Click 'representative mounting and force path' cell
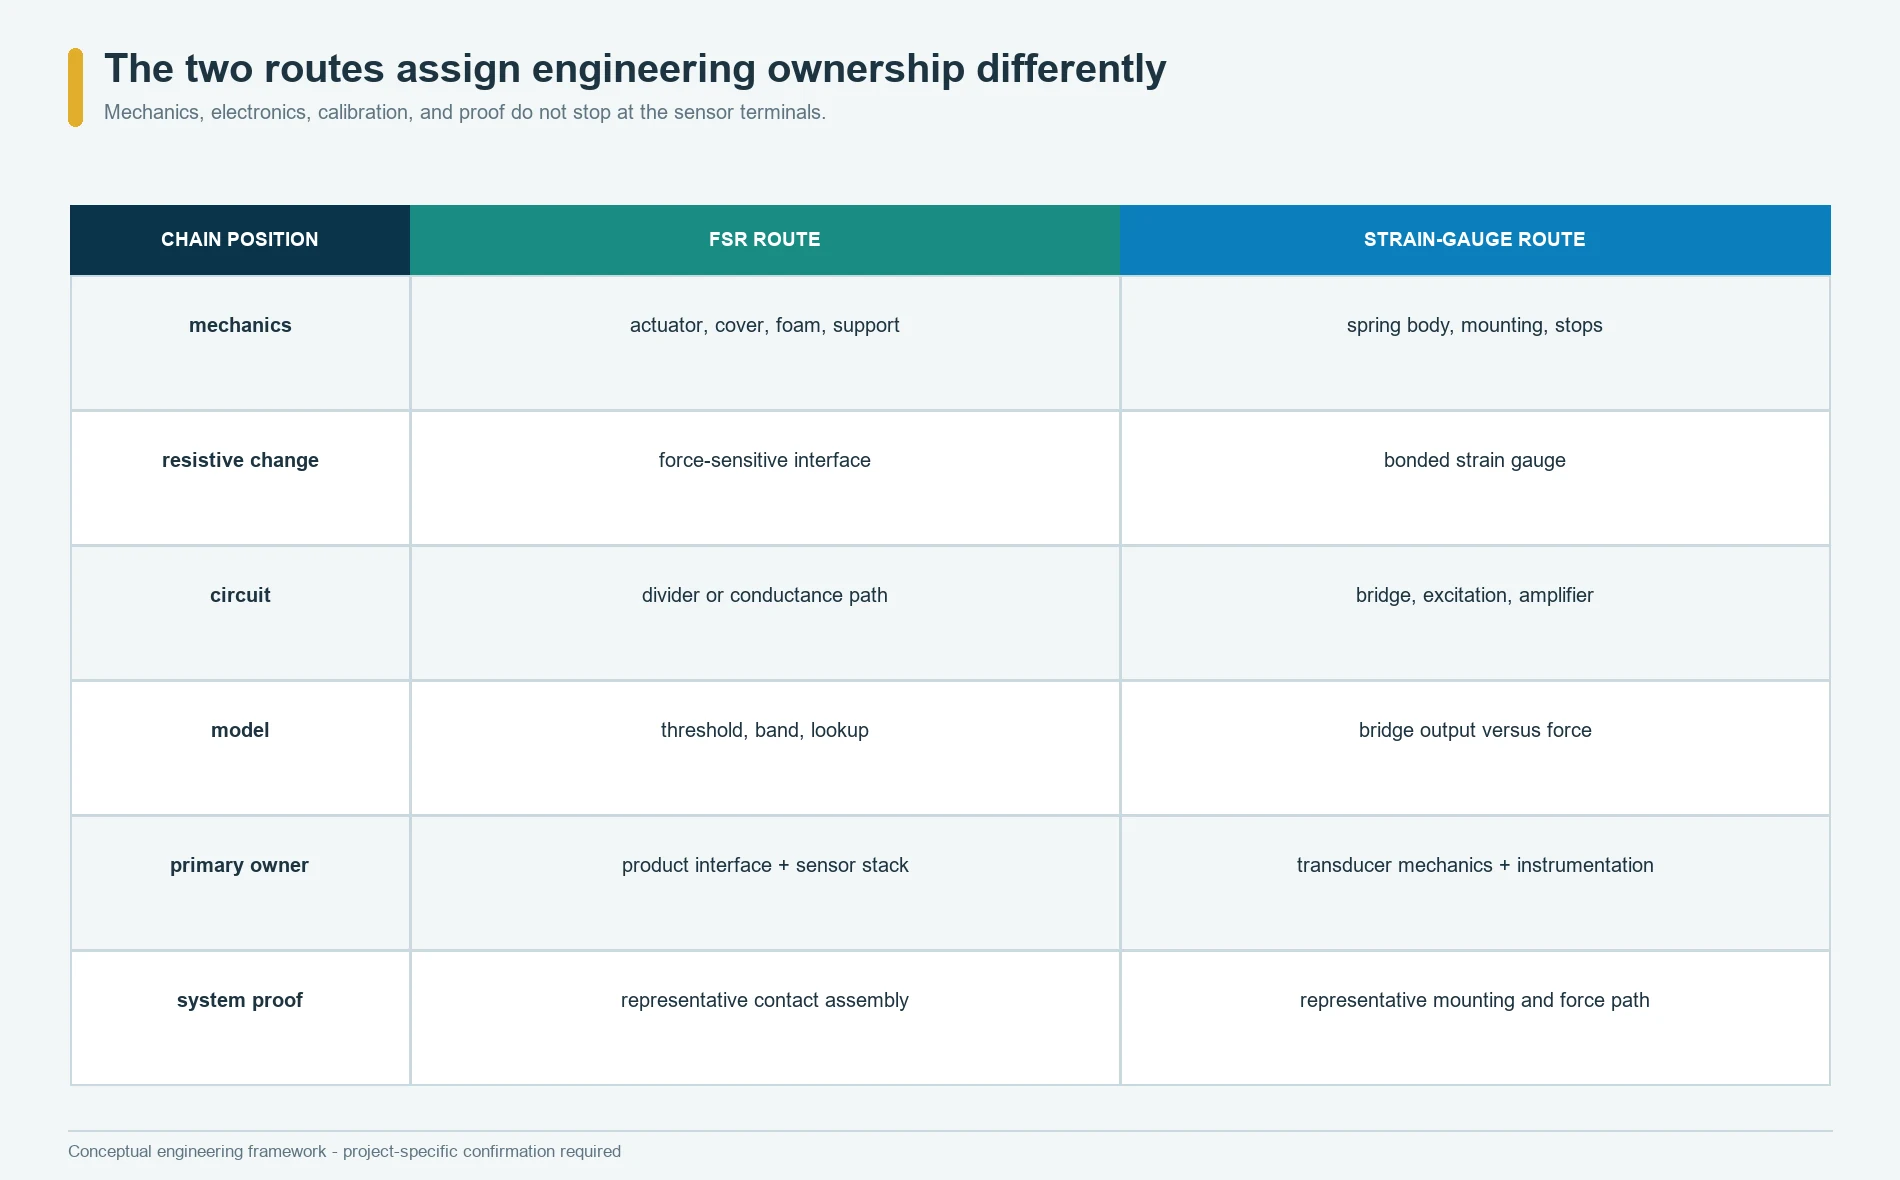This screenshot has height=1180, width=1900. [x=1475, y=1018]
